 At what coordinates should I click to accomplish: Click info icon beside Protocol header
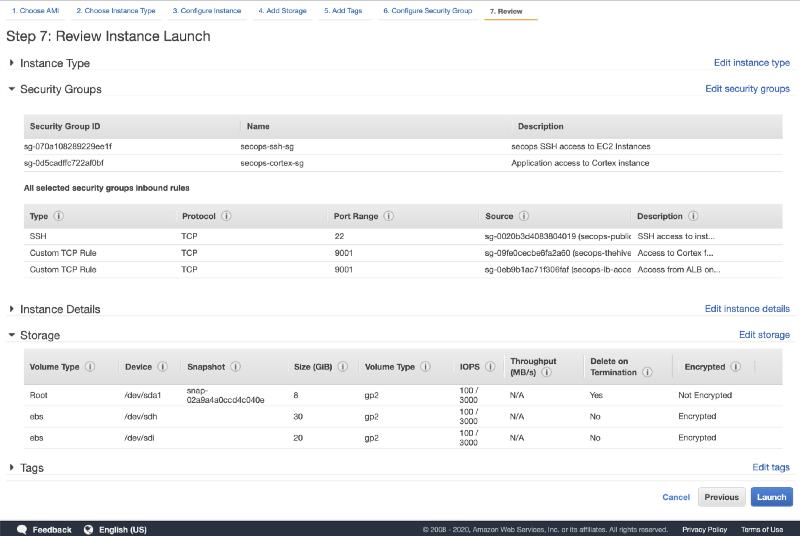tap(227, 216)
